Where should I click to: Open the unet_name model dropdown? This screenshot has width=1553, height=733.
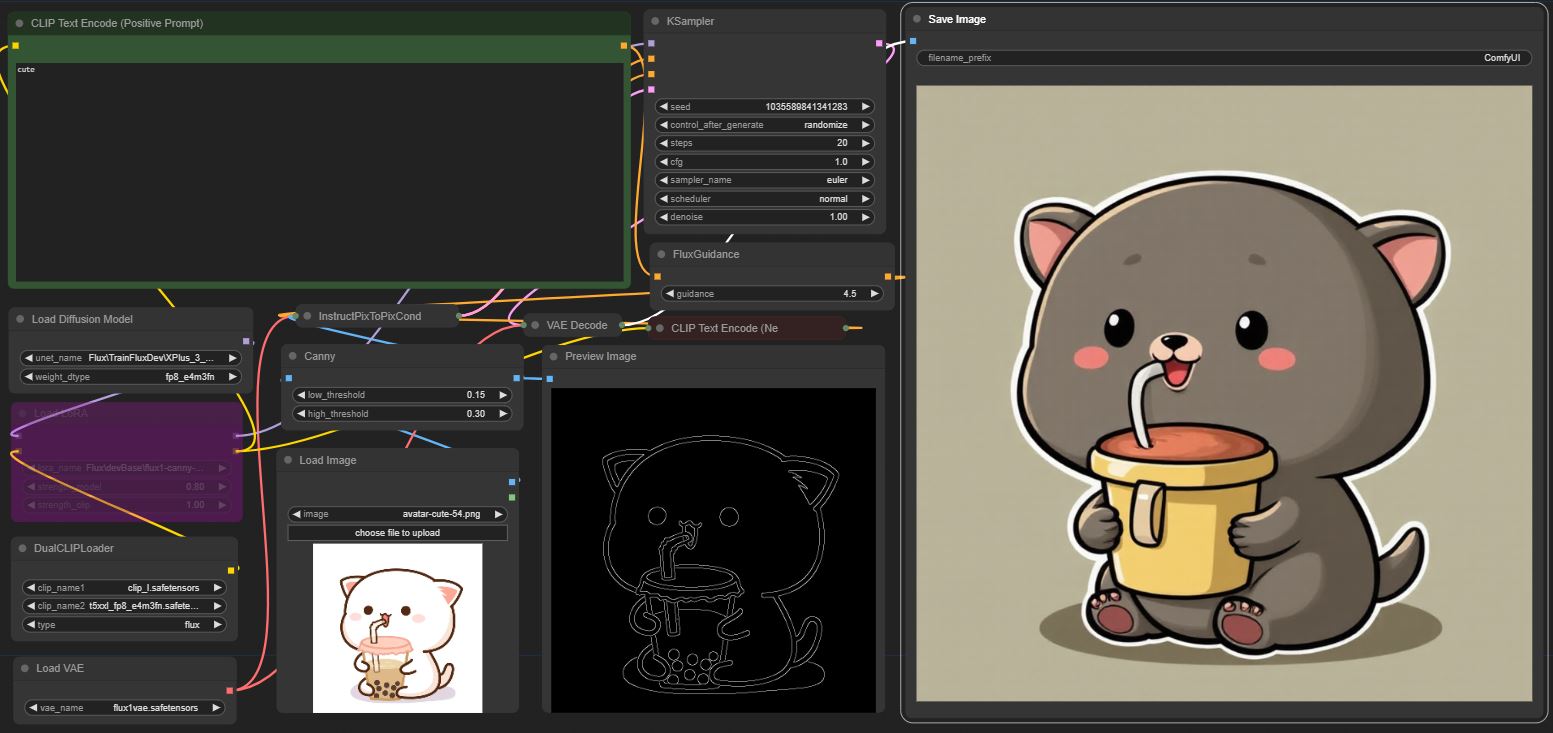pos(131,358)
